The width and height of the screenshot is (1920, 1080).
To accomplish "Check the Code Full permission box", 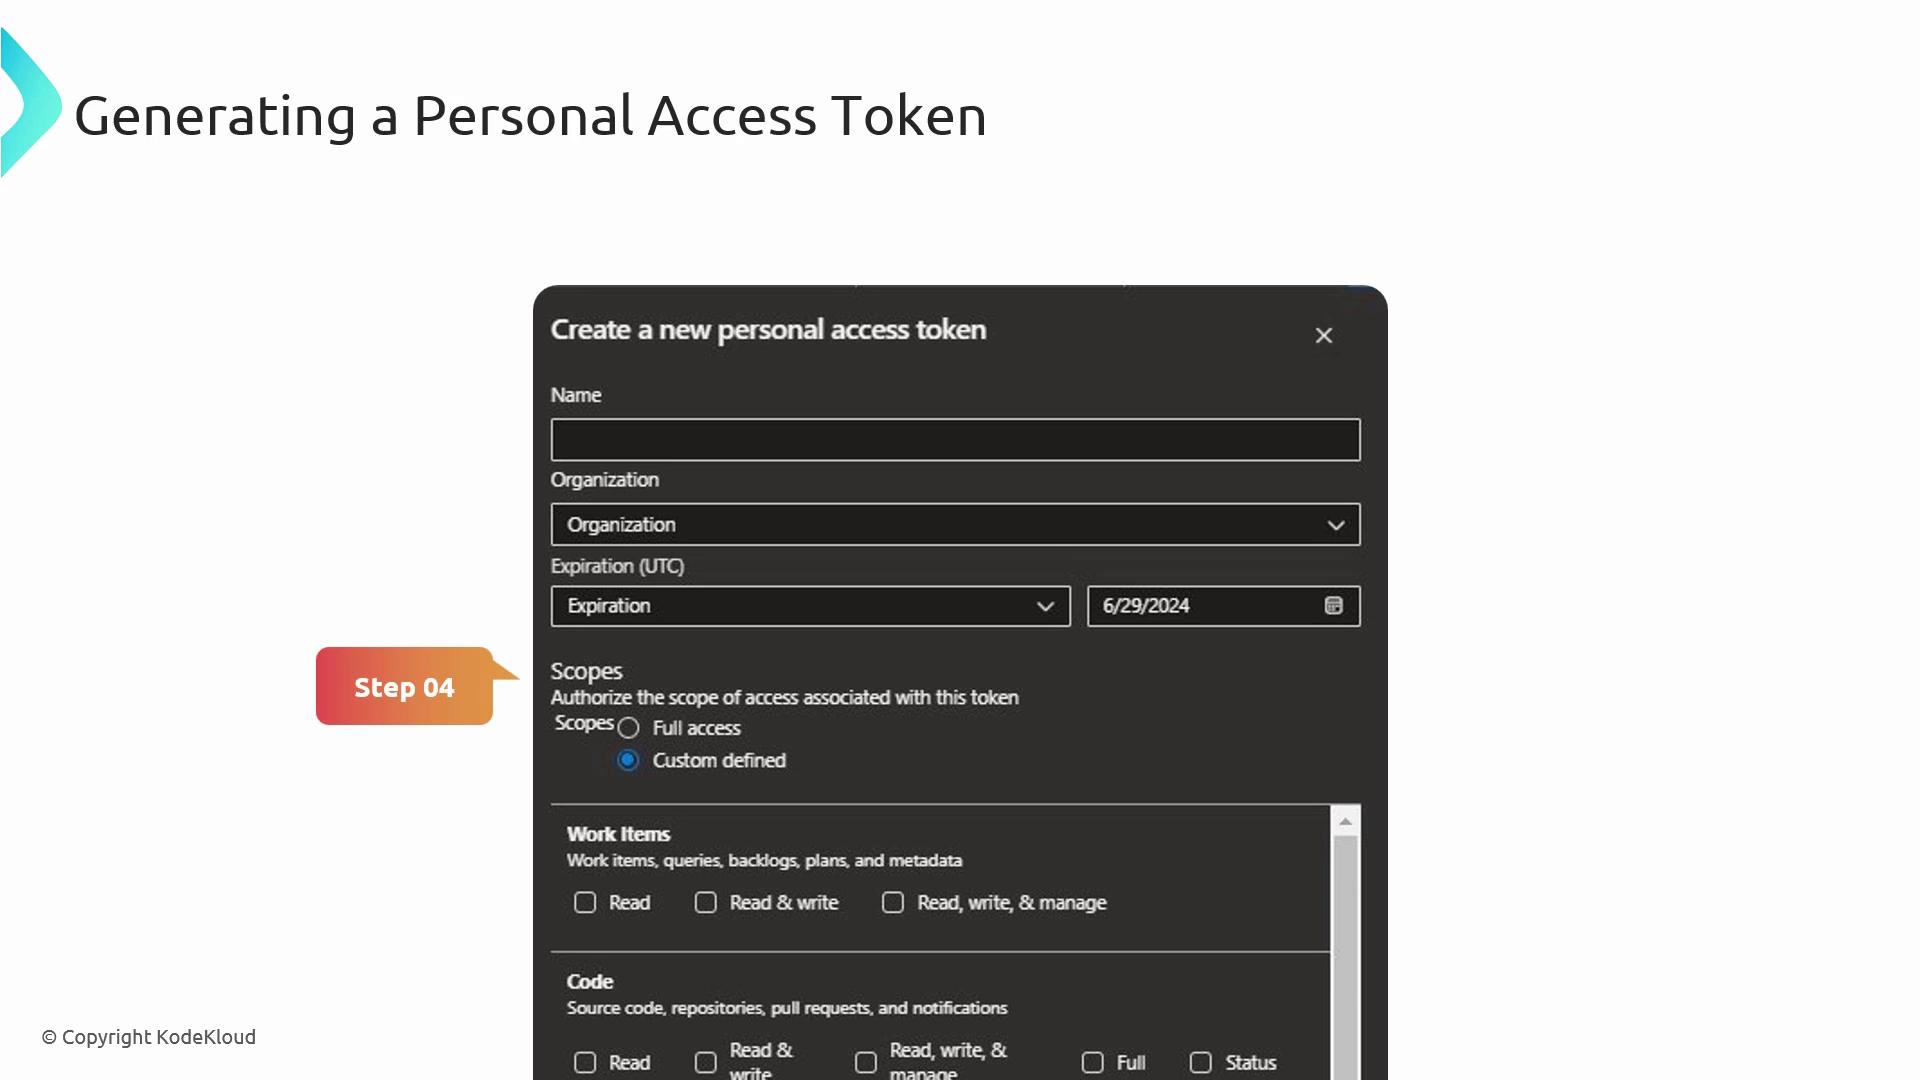I will point(1093,1063).
